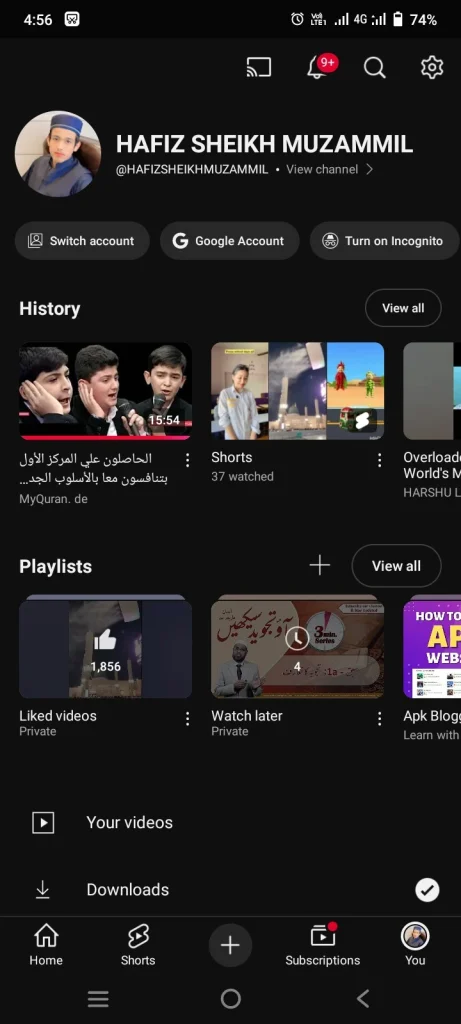Open options menu for Shorts history item
Screen dimensions: 461x1024
click(379, 460)
